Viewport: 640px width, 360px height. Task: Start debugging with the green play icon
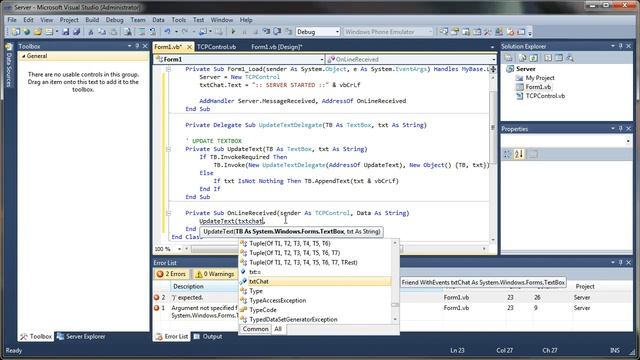click(233, 31)
